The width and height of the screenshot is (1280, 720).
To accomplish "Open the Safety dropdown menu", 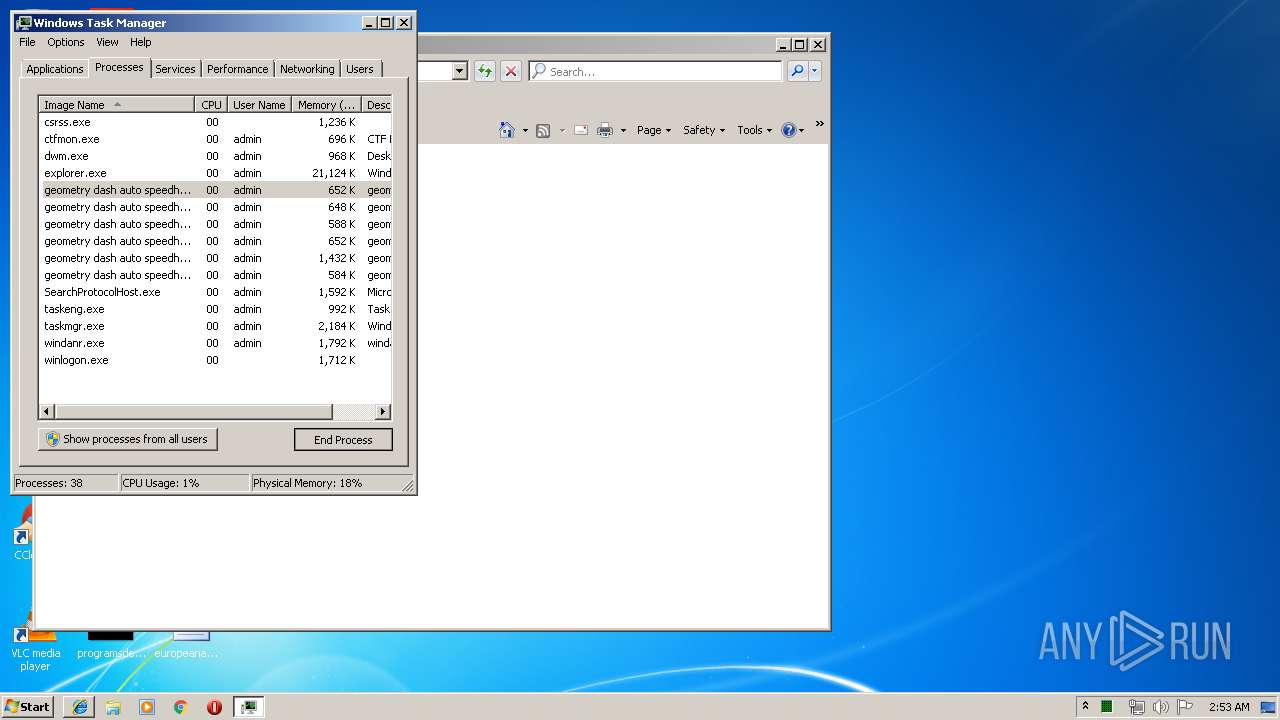I will (704, 130).
